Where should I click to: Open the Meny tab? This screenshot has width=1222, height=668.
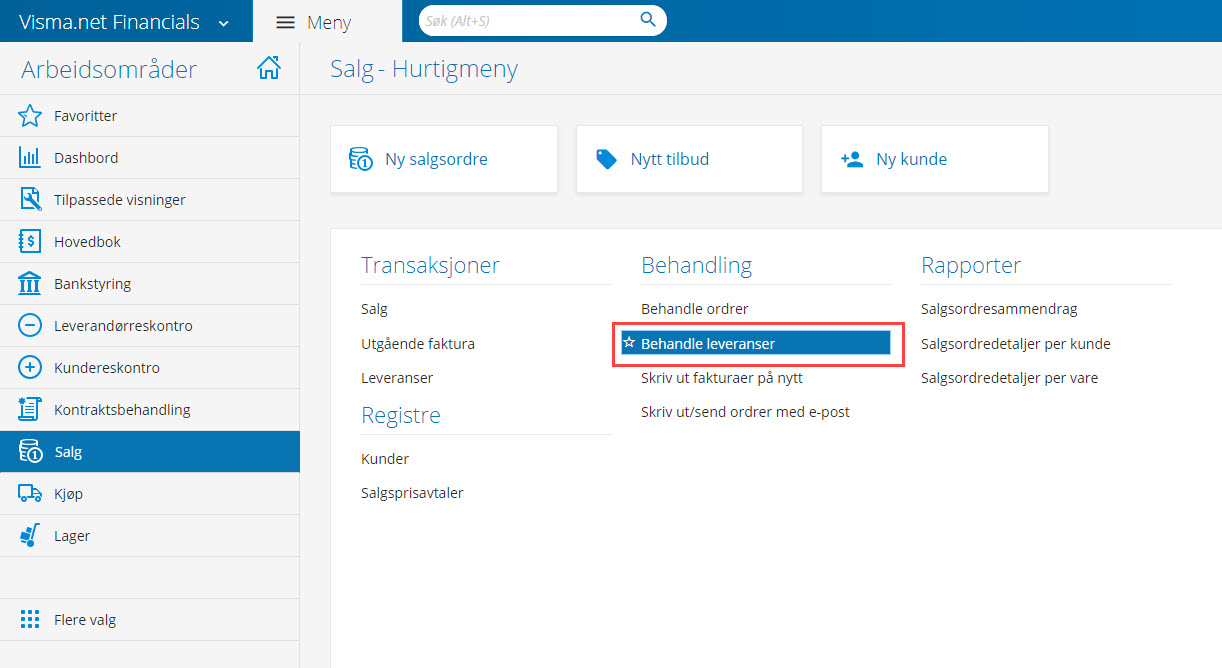[327, 22]
